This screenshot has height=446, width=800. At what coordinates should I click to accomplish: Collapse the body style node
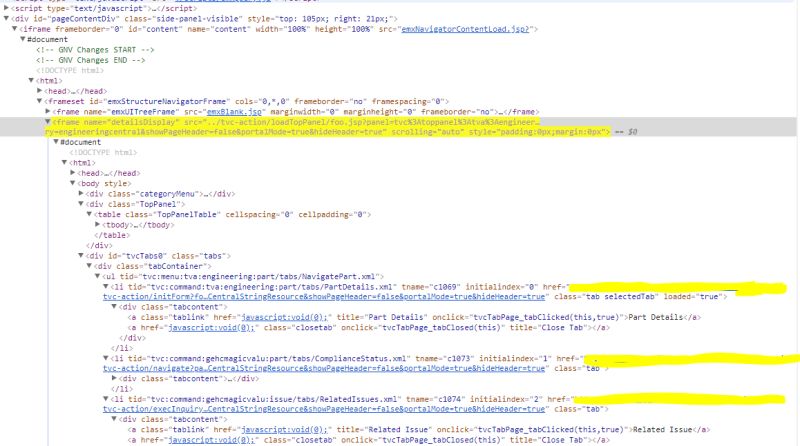tap(72, 183)
